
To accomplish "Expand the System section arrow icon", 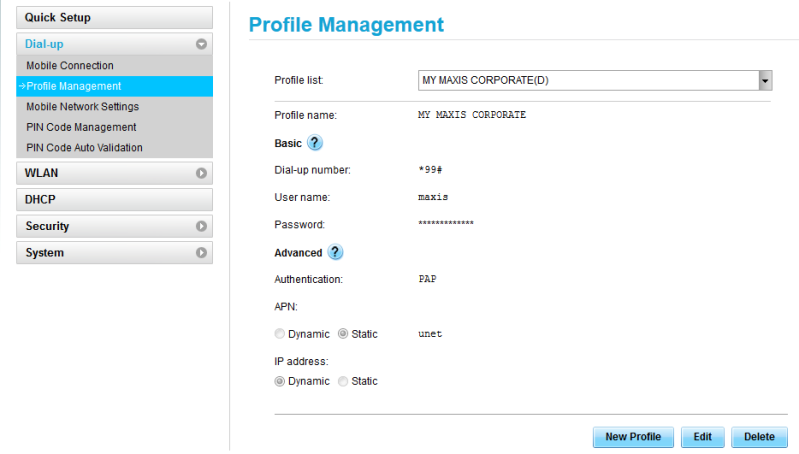I will [201, 253].
